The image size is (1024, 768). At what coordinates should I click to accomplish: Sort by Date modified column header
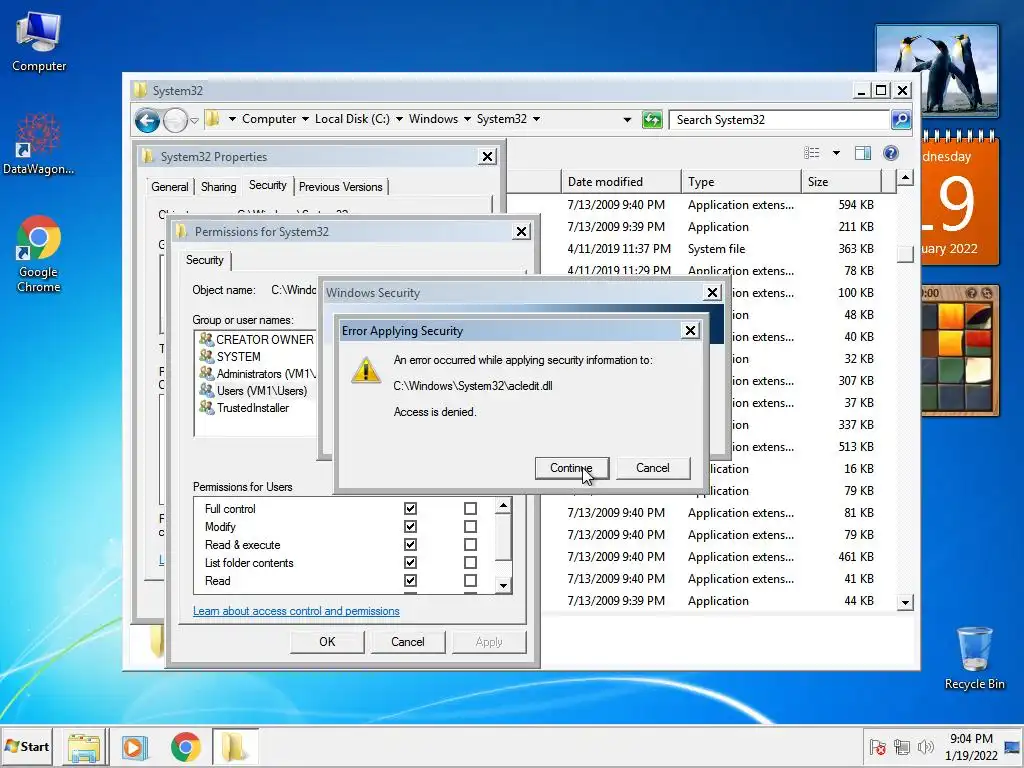tap(620, 182)
